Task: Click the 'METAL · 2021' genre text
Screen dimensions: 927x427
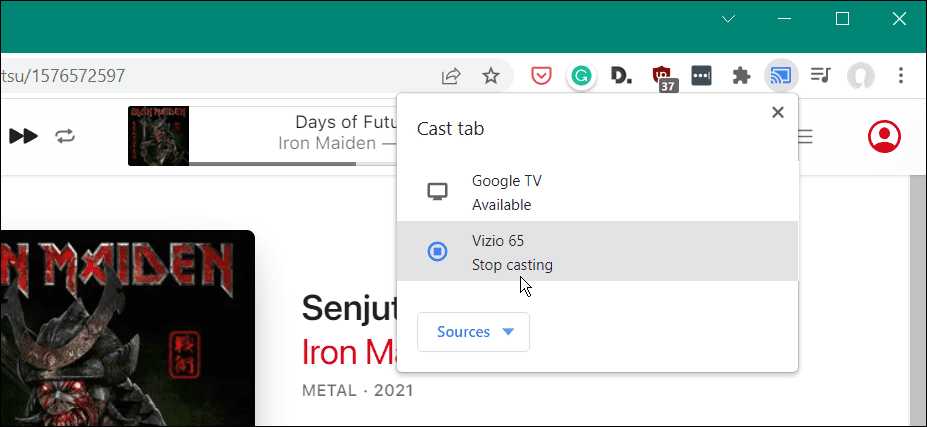Action: pyautogui.click(x=358, y=390)
